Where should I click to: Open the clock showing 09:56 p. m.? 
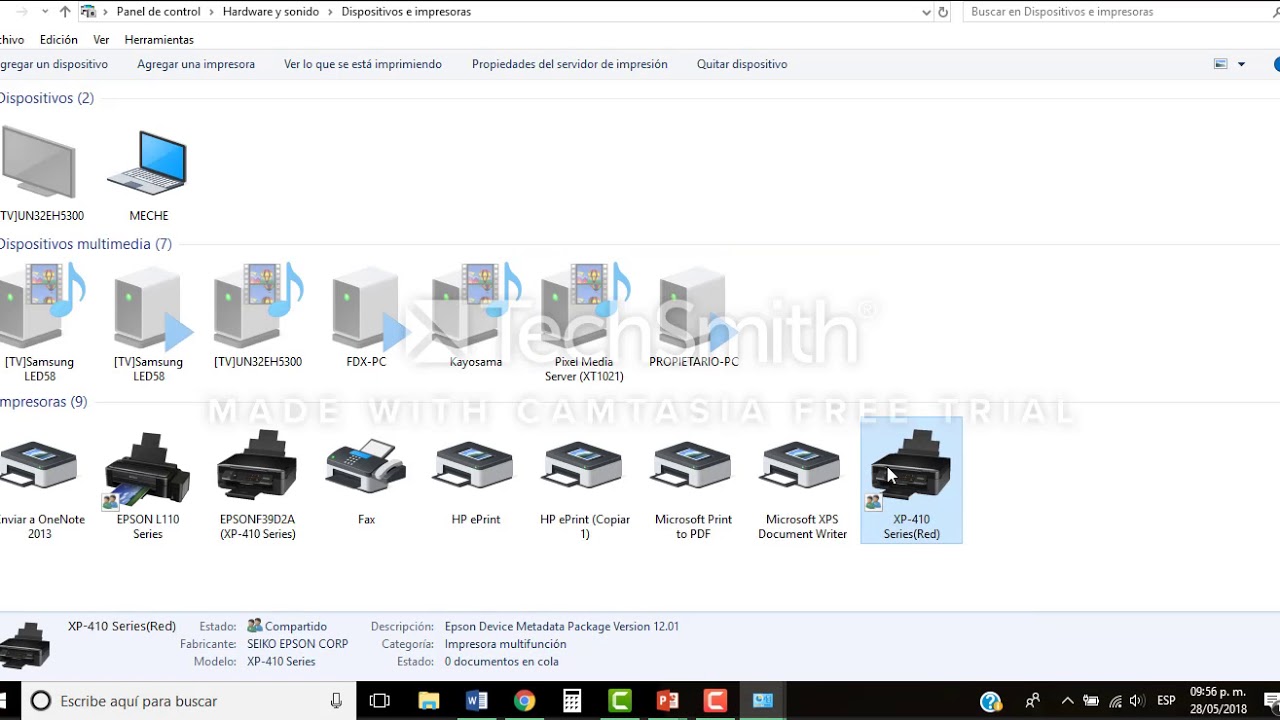[x=1218, y=701]
